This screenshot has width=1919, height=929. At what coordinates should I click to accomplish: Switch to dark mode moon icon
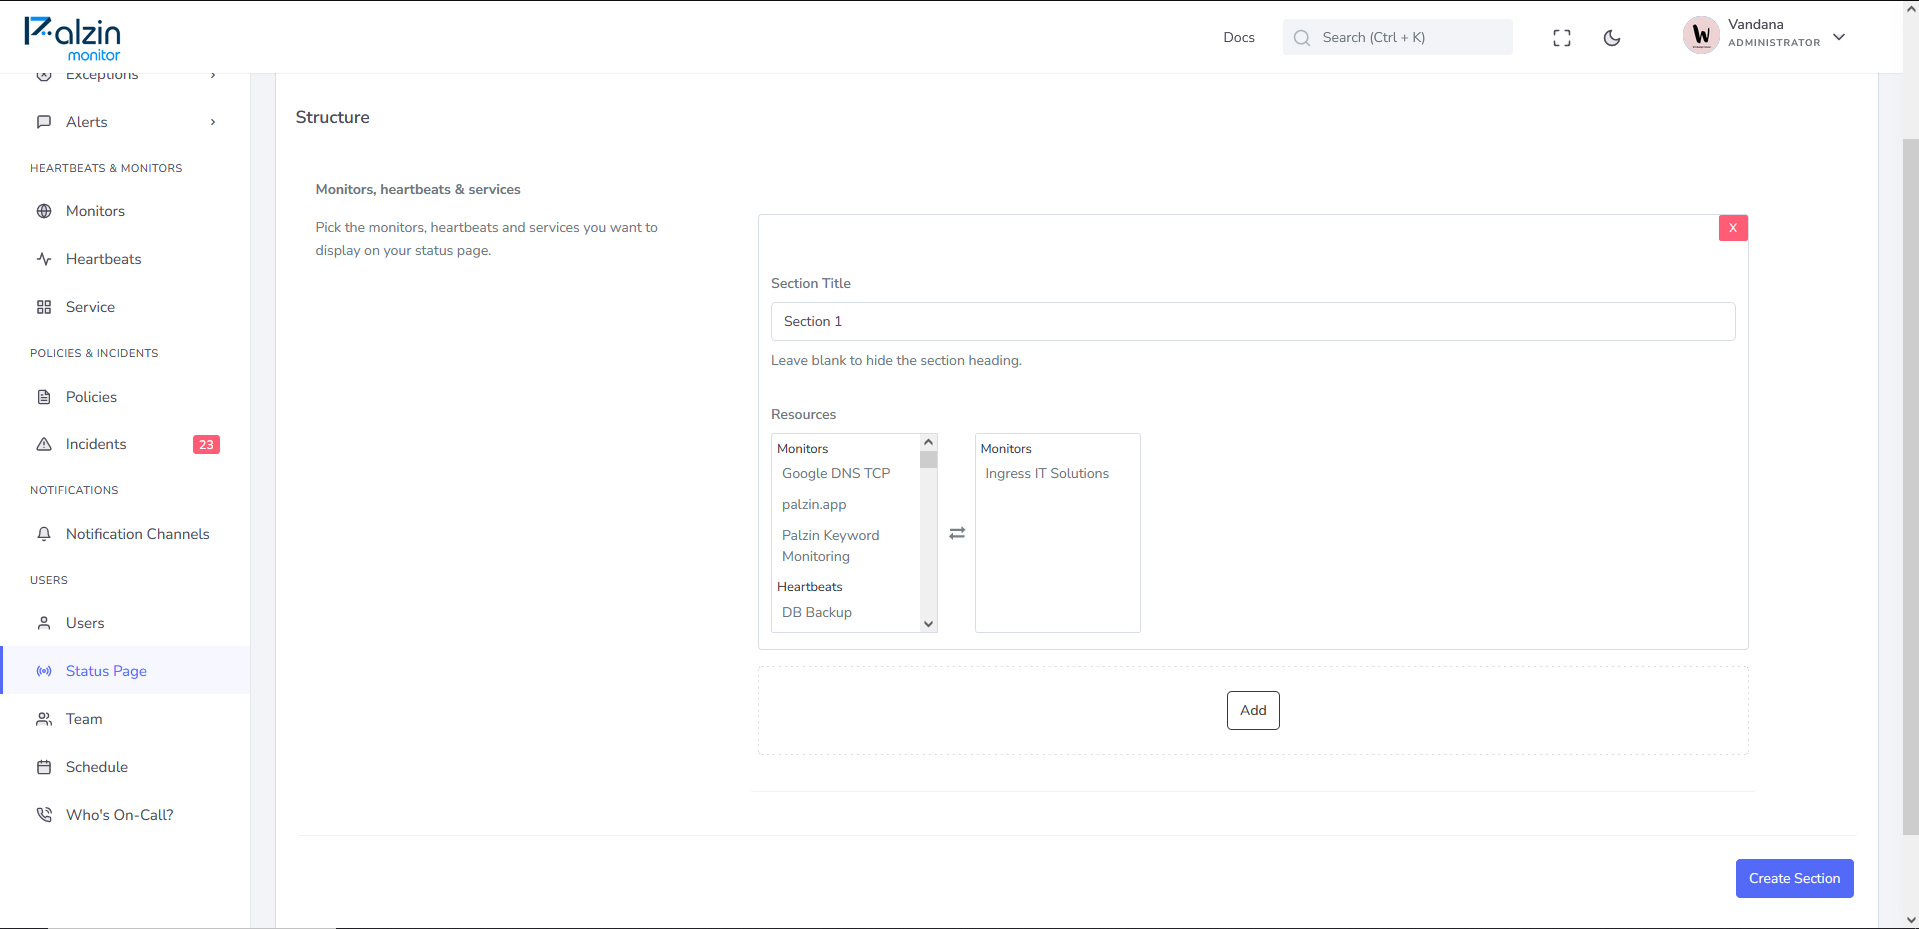1611,38
